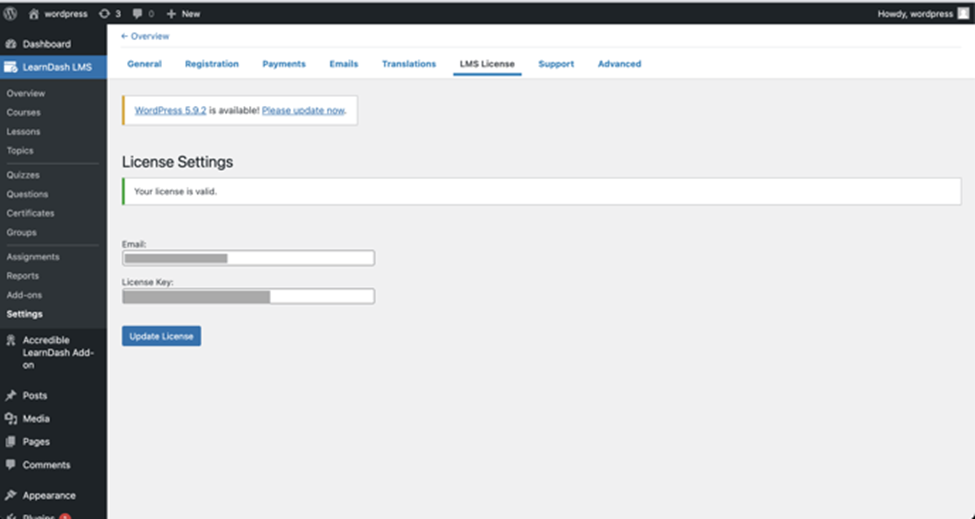
Task: Open the Advanced tab
Action: coord(620,64)
